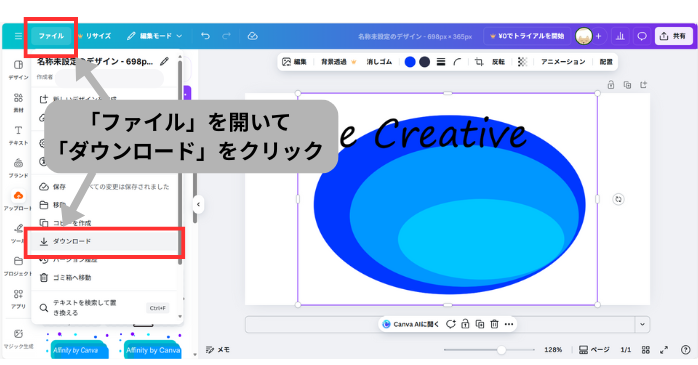Click the 128% zoom percentage
The height and width of the screenshot is (365, 698).
tap(553, 350)
